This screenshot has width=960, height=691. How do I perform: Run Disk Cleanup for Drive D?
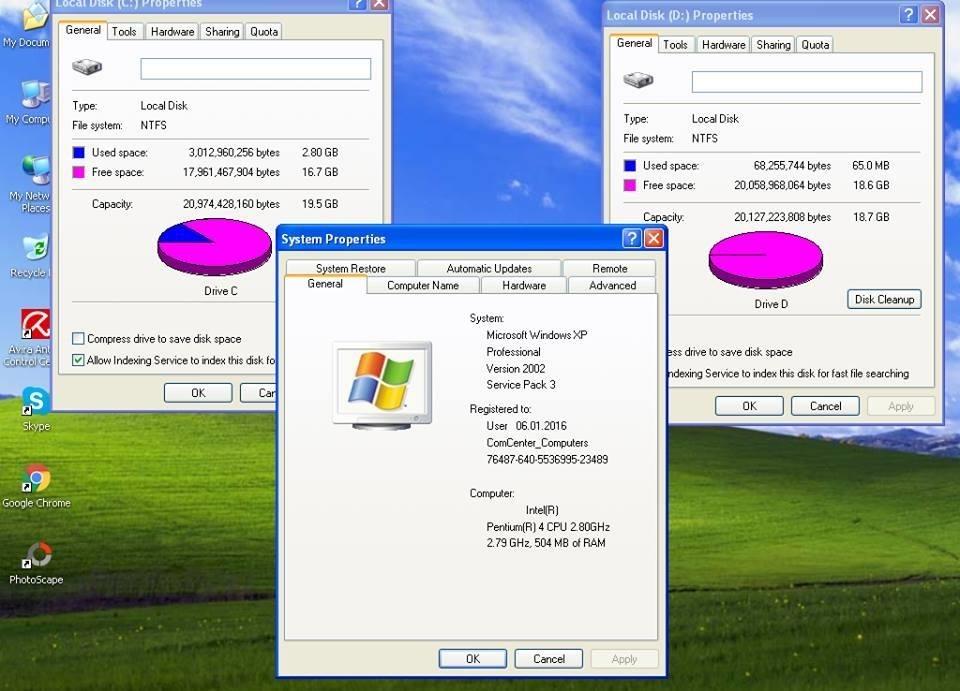click(884, 299)
